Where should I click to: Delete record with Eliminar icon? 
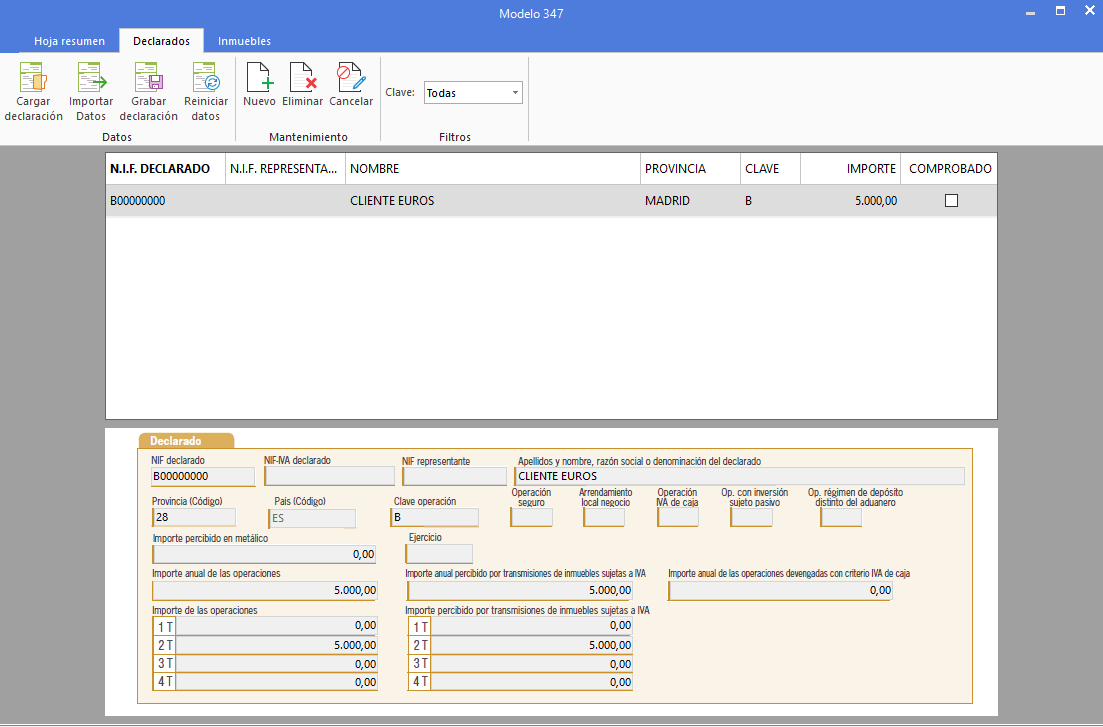tap(302, 77)
